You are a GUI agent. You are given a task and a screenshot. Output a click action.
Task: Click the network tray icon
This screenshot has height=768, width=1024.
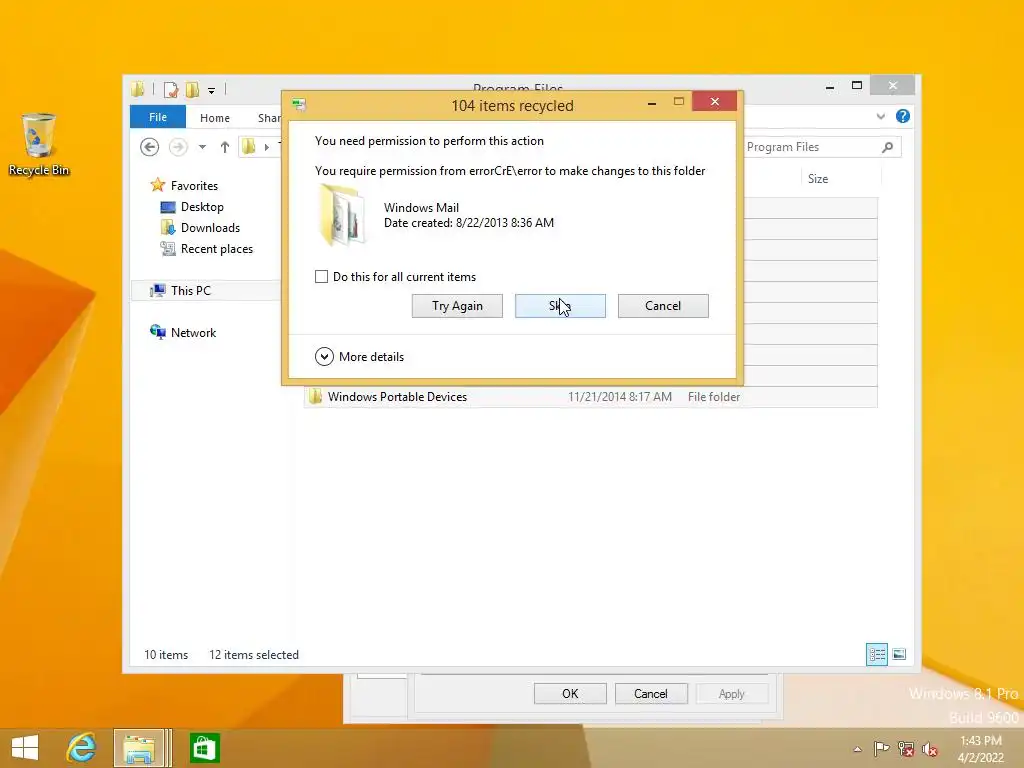906,749
